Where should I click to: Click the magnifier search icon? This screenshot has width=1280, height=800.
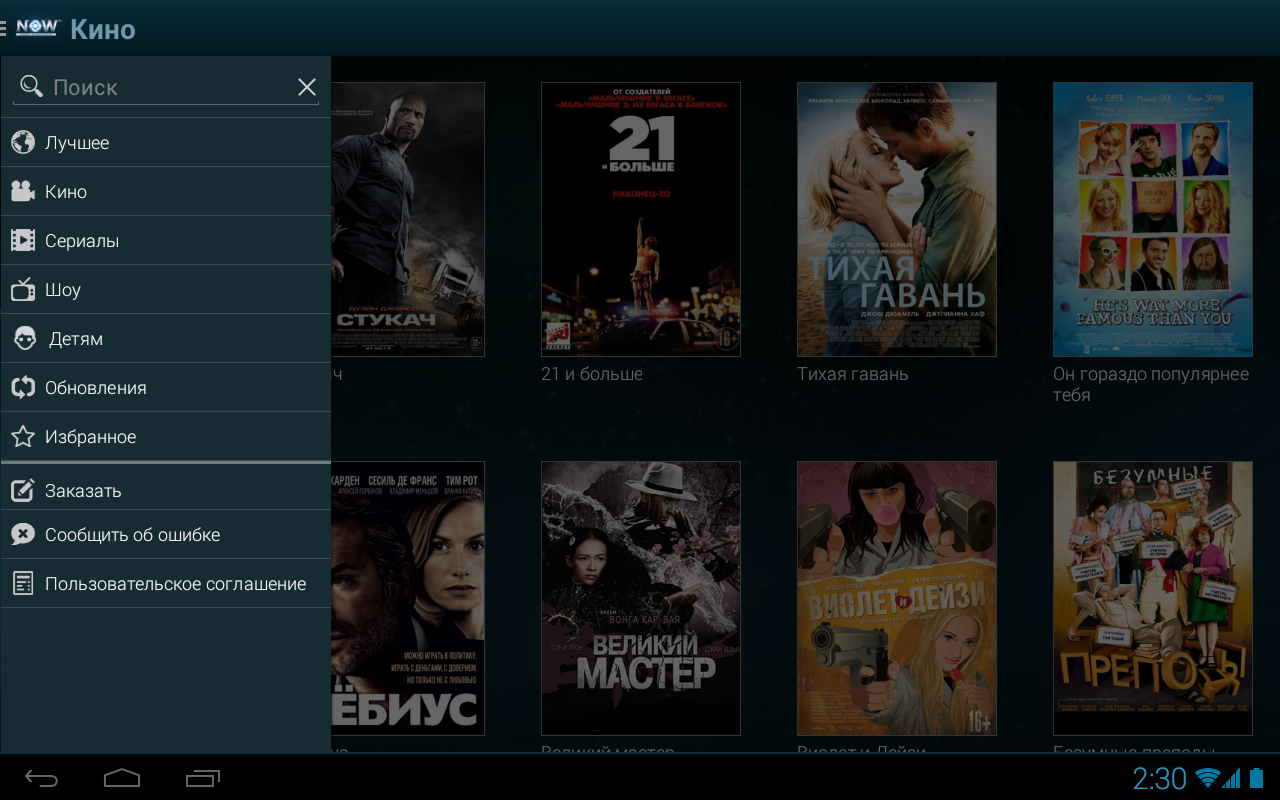click(32, 86)
